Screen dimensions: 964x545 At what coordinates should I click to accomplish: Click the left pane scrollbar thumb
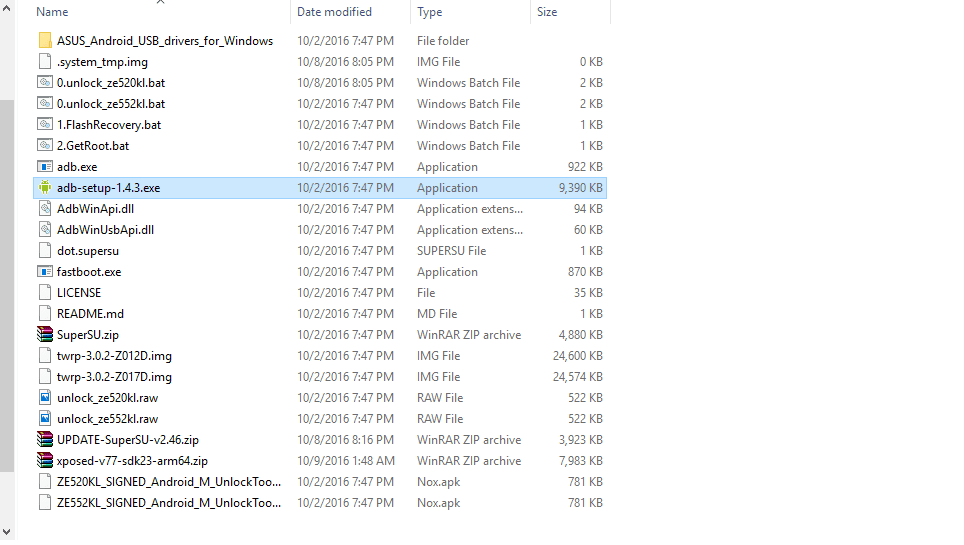click(x=7, y=286)
